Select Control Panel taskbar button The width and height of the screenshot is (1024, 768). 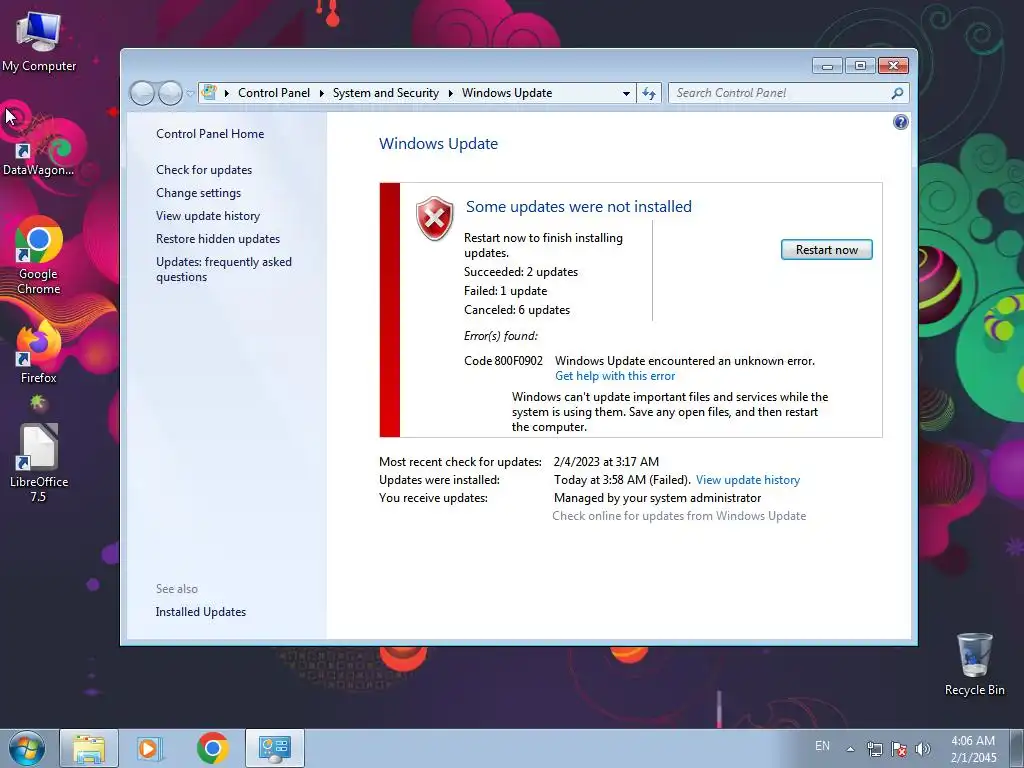point(275,748)
